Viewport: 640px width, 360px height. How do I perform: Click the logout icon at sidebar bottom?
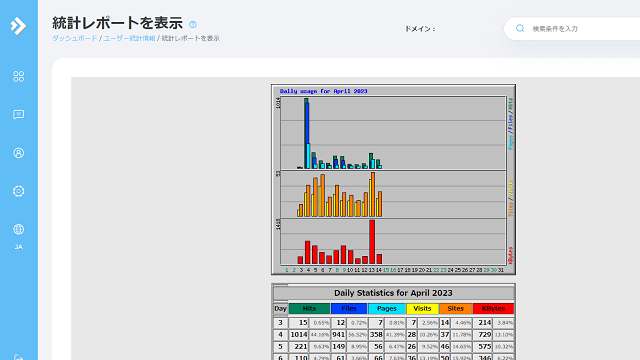(x=18, y=358)
